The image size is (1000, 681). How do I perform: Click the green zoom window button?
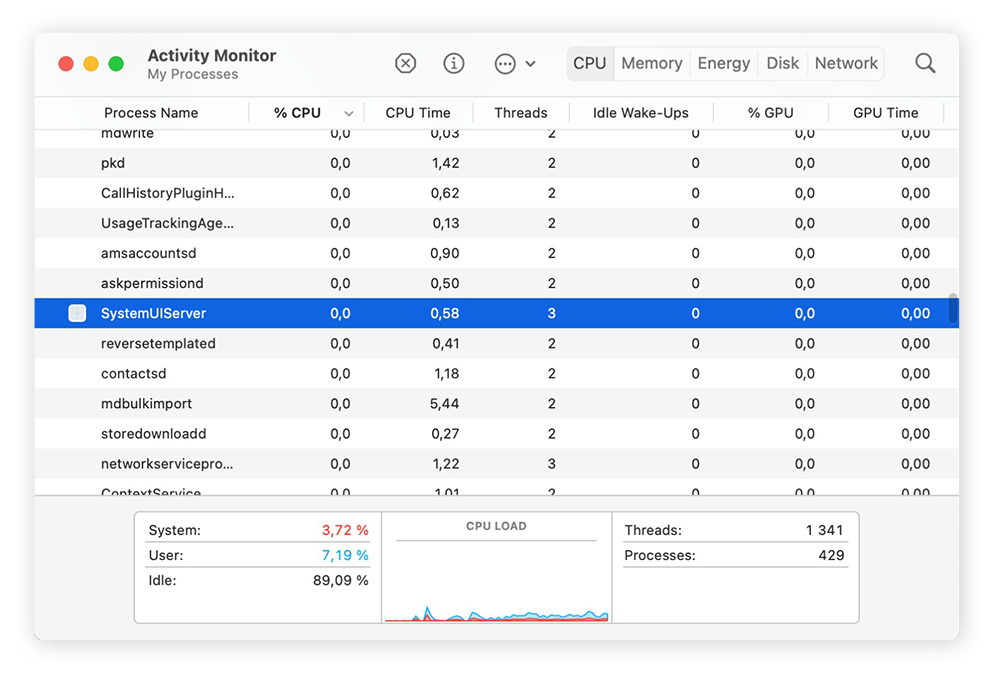click(116, 64)
